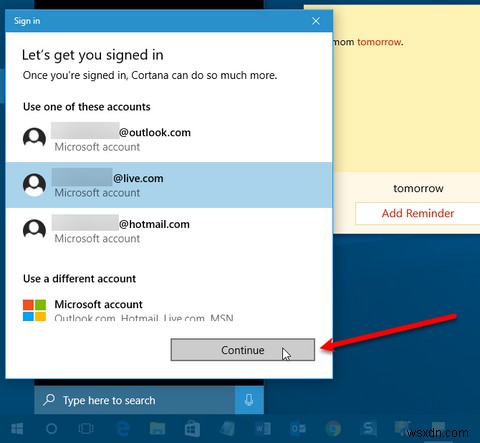Click the 'Use one of these accounts' heading
This screenshot has height=443, width=480.
pyautogui.click(x=87, y=107)
